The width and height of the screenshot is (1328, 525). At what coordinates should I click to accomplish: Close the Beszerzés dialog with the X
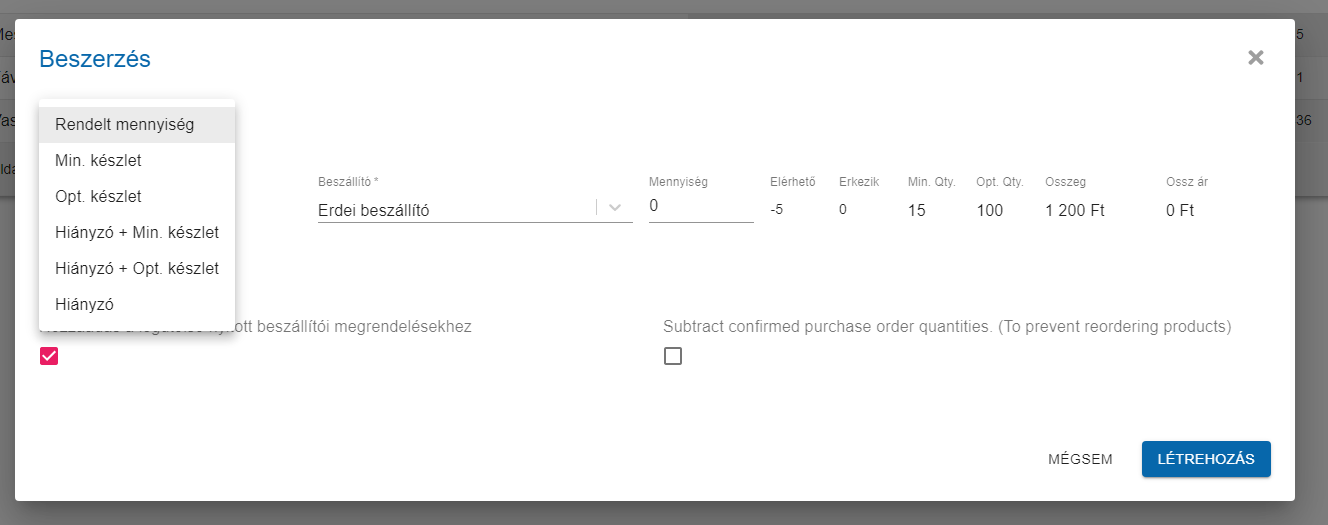tap(1256, 58)
